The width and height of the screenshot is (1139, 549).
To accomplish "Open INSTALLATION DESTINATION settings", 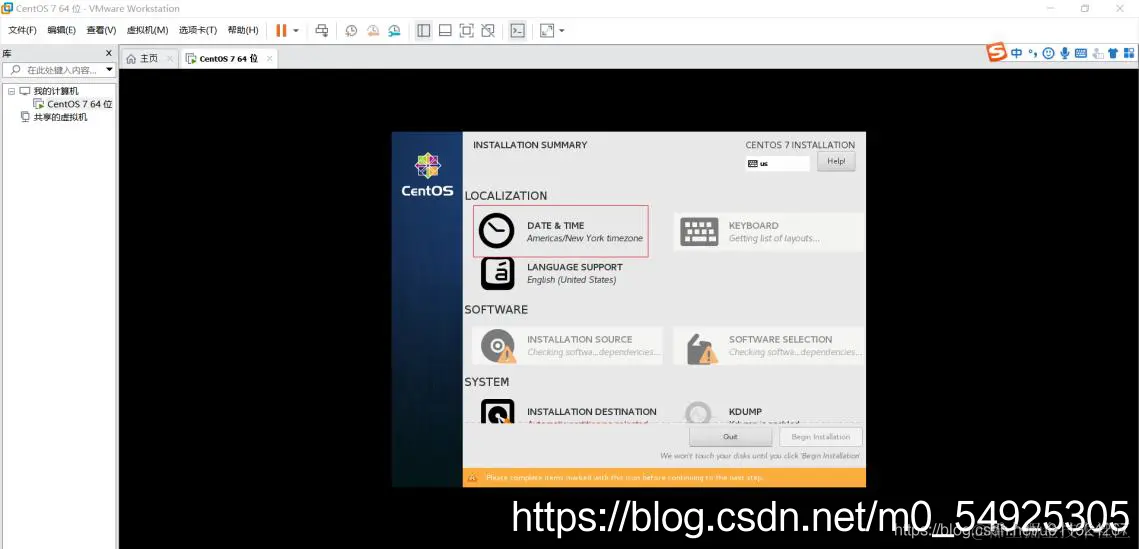I will coord(569,412).
